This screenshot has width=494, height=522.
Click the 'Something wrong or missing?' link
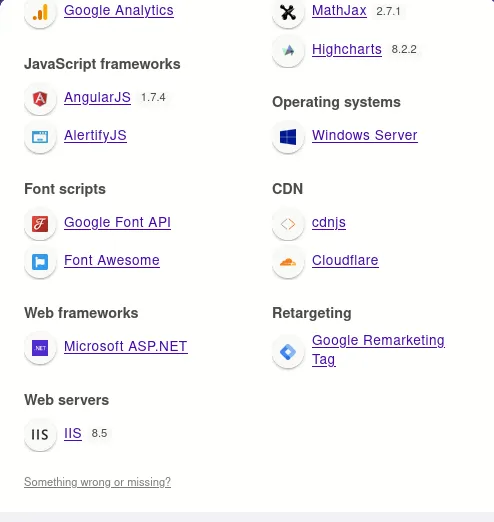[x=97, y=482]
